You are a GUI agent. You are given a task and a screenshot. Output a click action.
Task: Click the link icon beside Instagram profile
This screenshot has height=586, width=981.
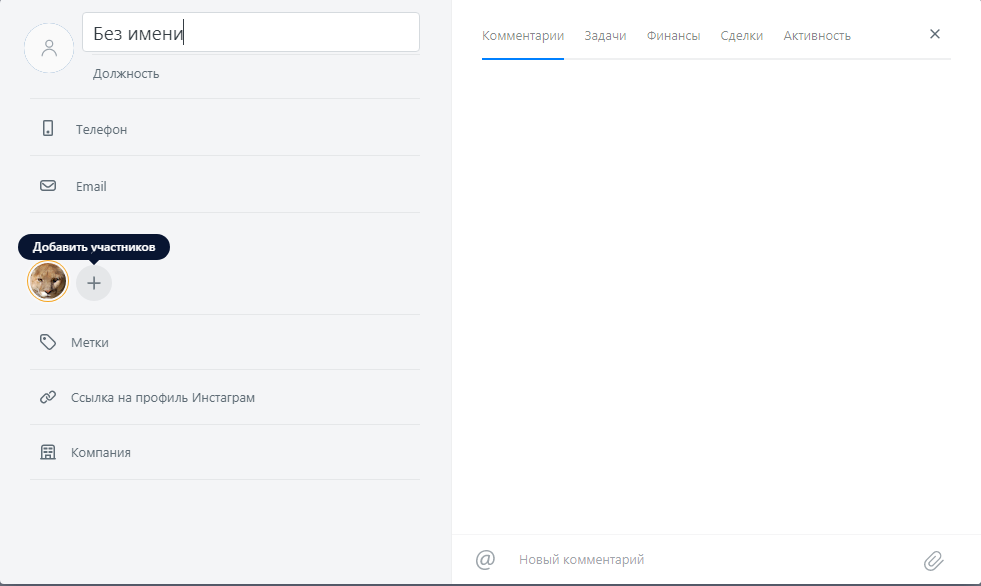48,397
